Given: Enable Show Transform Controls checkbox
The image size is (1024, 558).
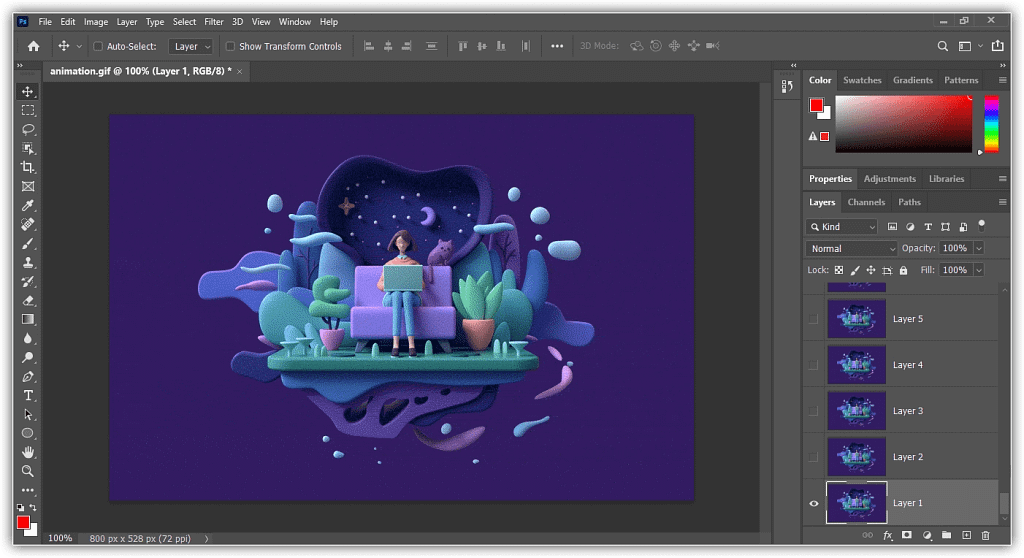Looking at the screenshot, I should pos(230,46).
